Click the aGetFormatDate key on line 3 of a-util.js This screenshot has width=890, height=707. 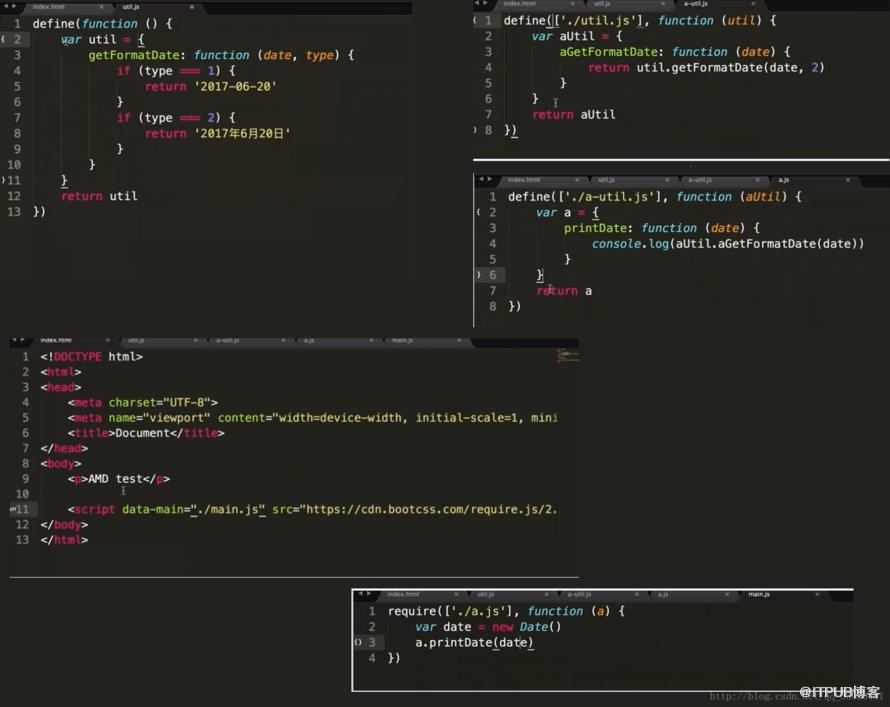(608, 52)
